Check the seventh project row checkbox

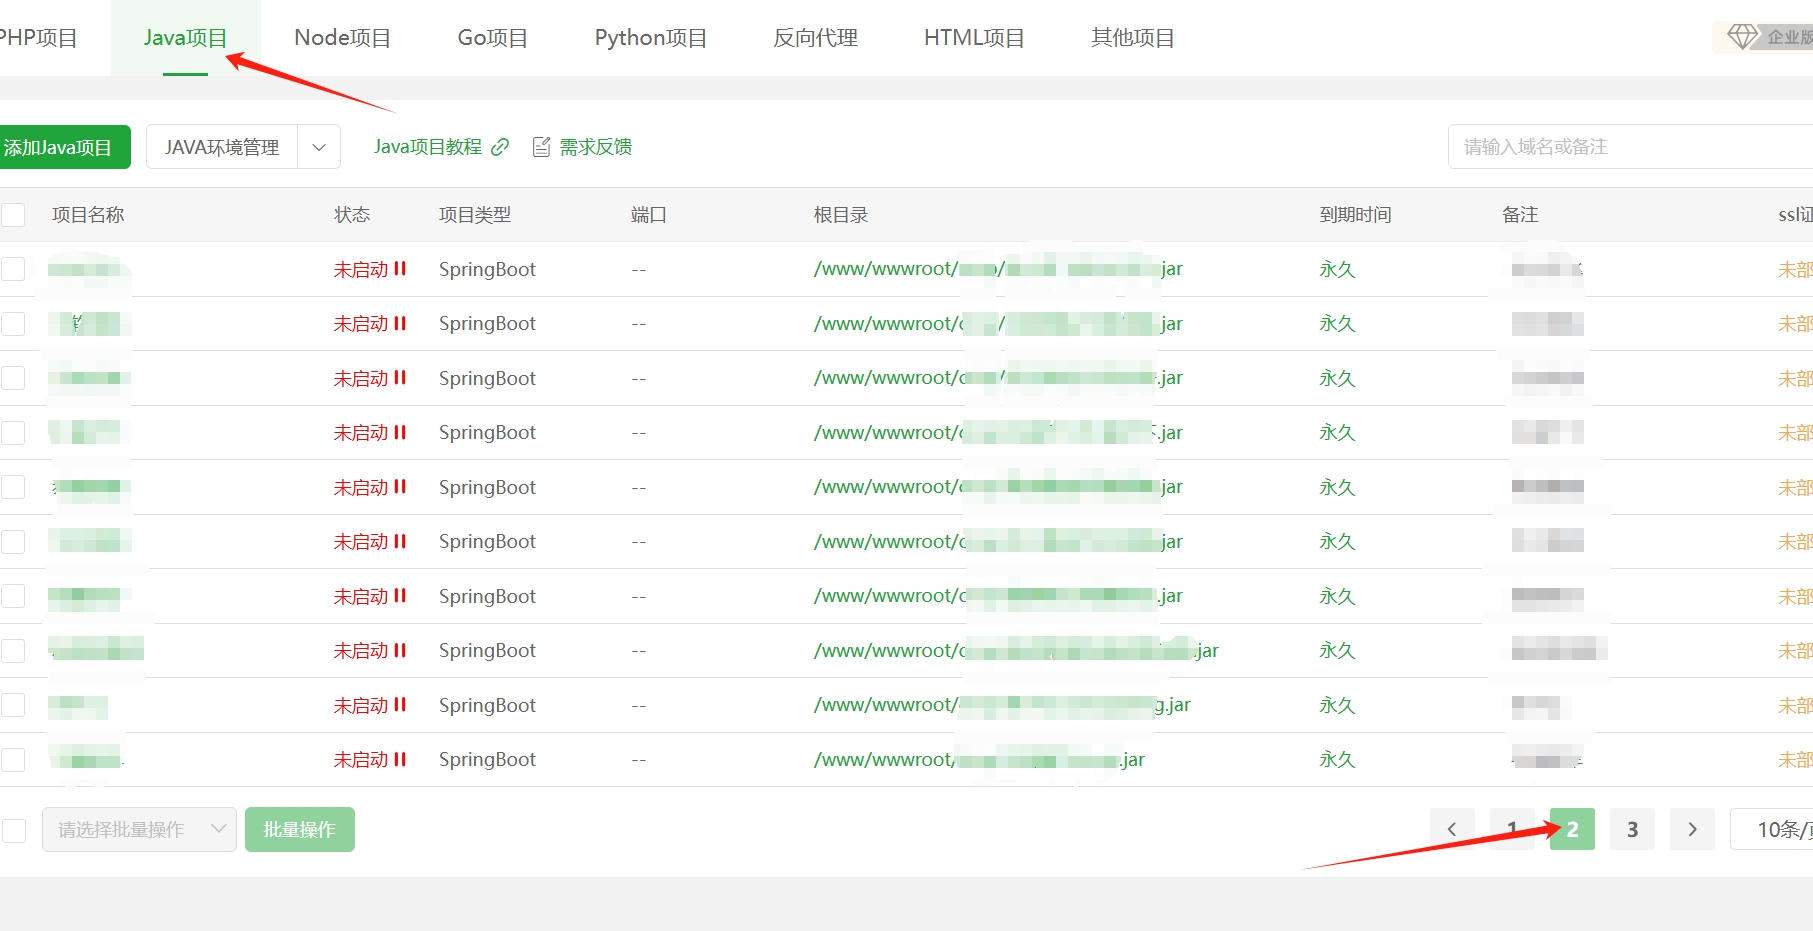13,596
